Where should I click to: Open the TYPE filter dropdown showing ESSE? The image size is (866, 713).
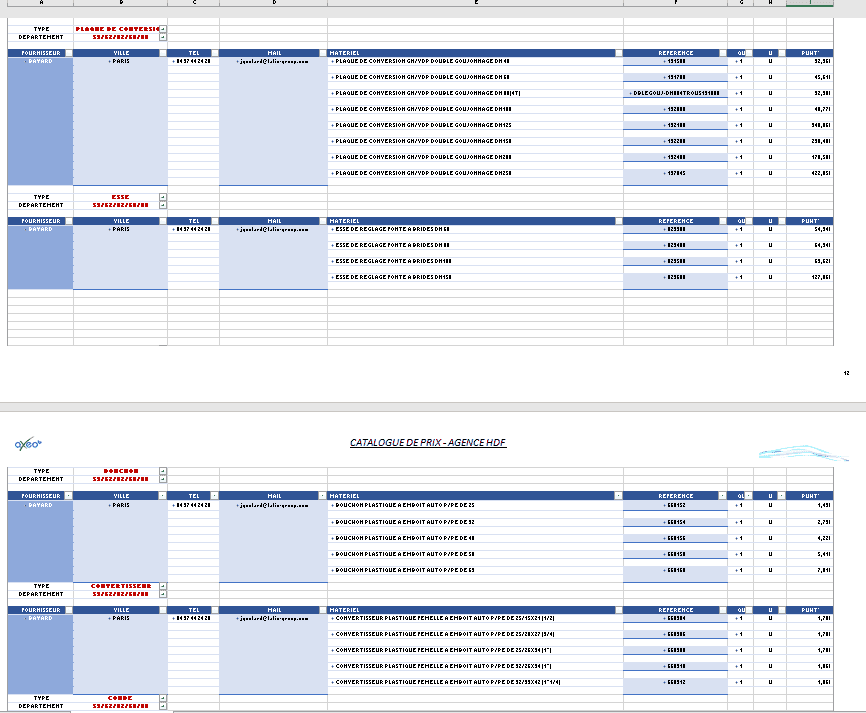tap(163, 197)
